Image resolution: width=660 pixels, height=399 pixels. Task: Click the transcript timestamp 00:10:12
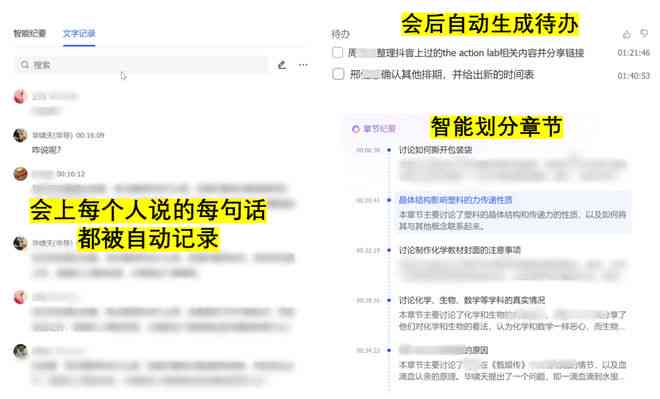click(71, 174)
